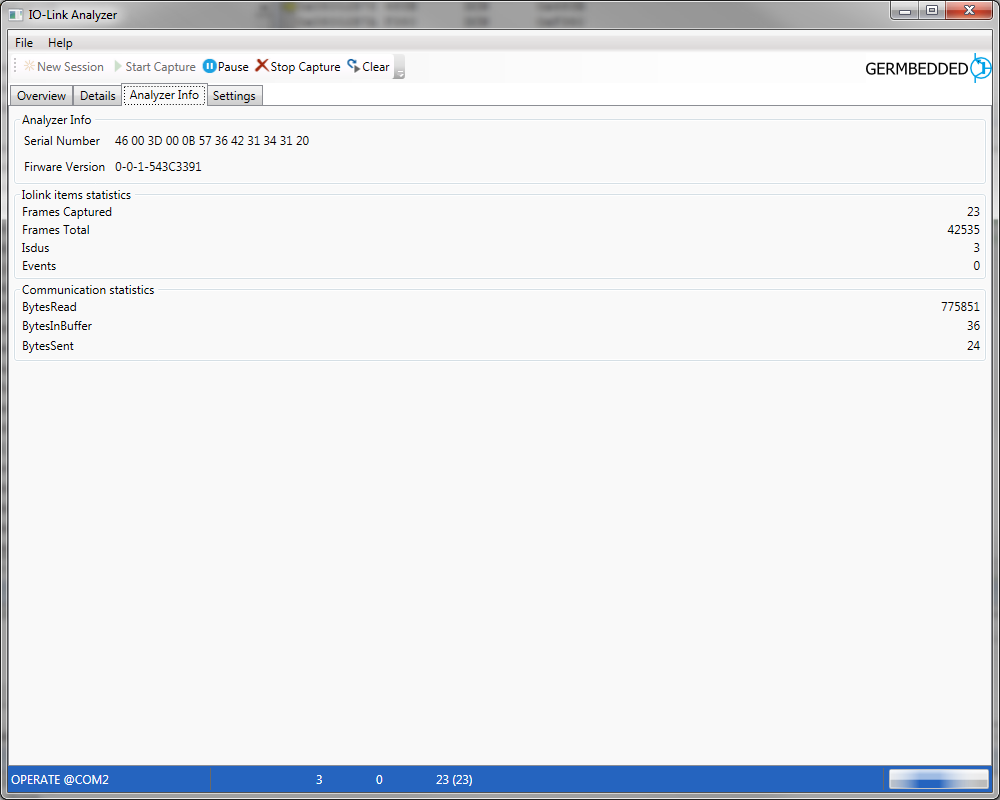Click the IO-Link Analyzer title bar icon

click(16, 14)
